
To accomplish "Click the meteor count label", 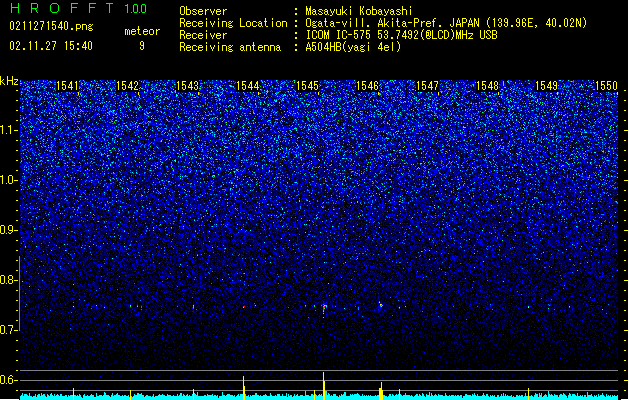I will [x=142, y=31].
